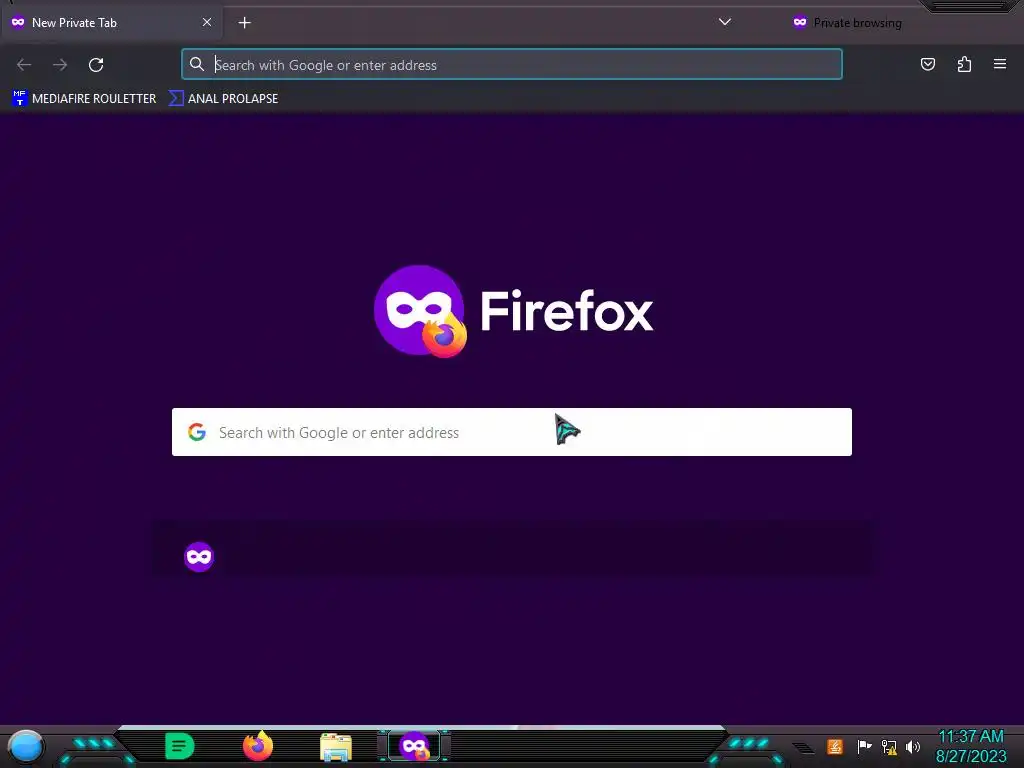The width and height of the screenshot is (1024, 768).
Task: Open the volume speaker tray icon
Action: click(x=913, y=746)
